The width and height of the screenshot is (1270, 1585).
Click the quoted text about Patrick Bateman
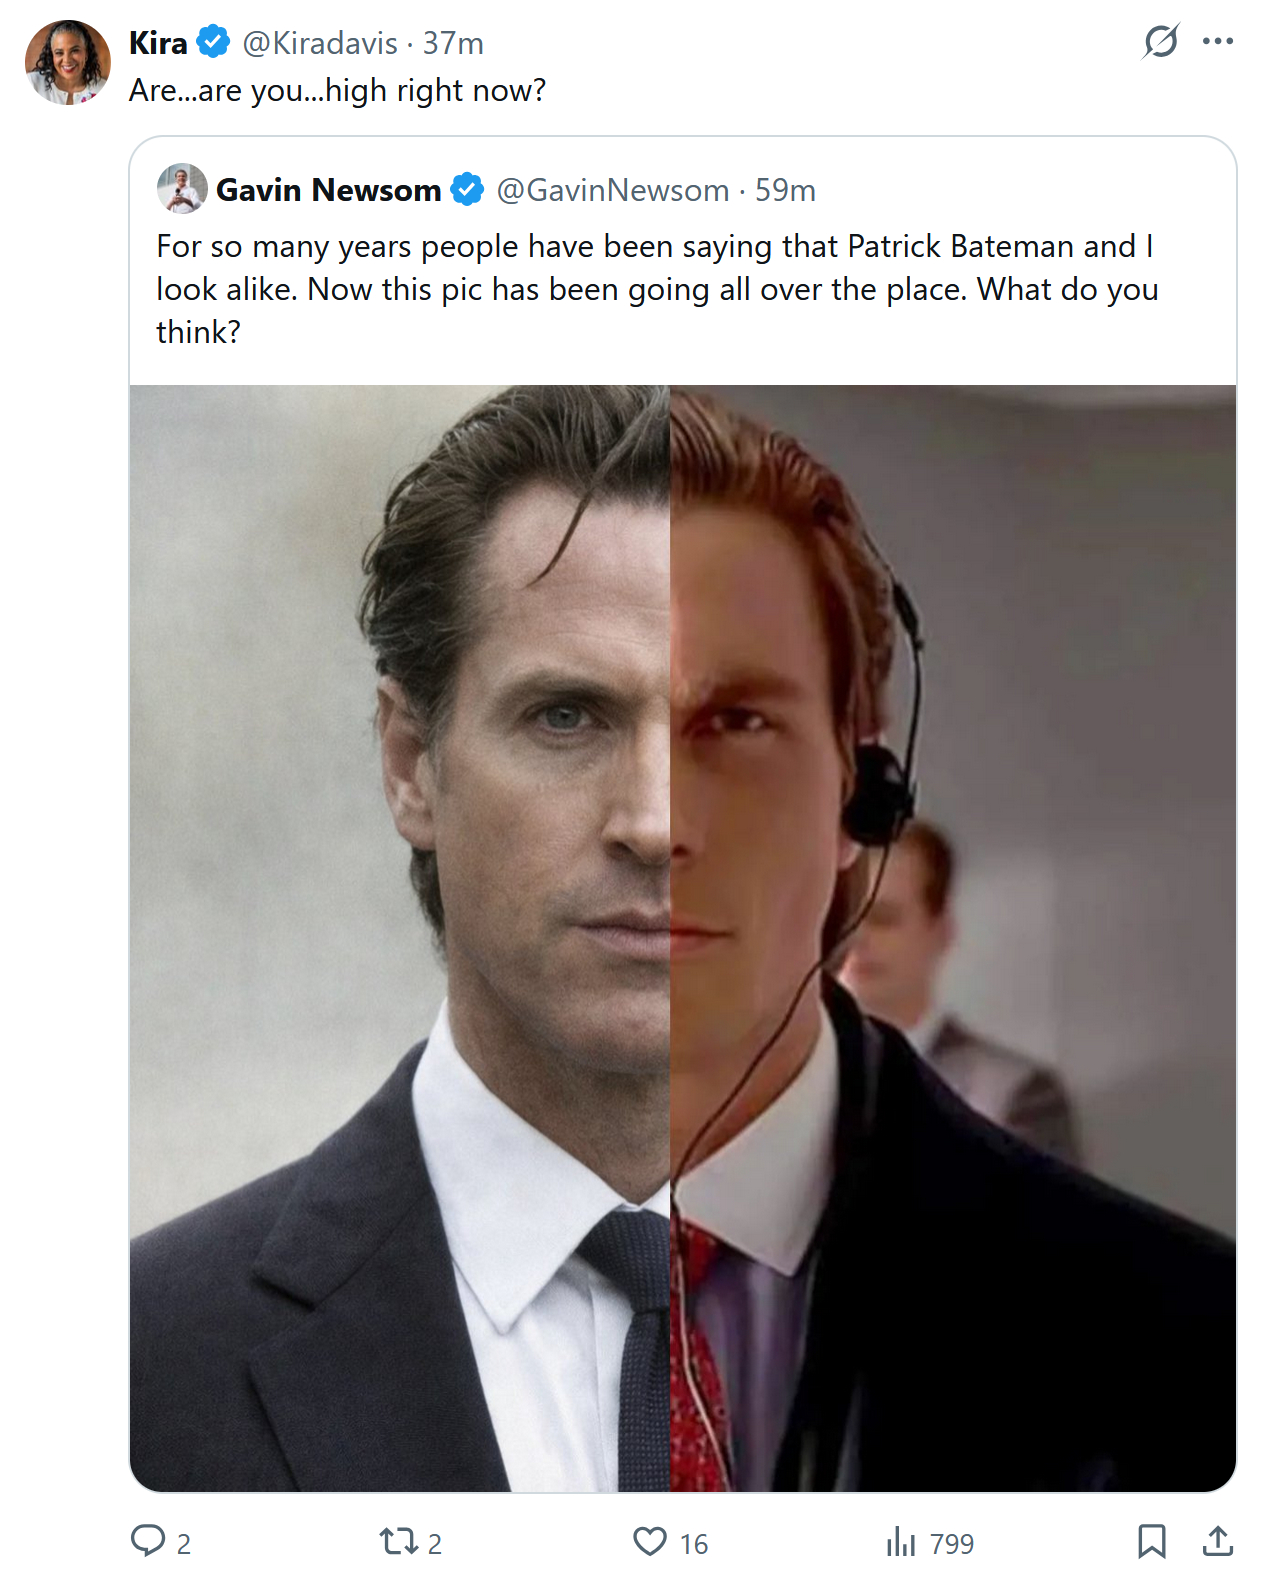(656, 288)
